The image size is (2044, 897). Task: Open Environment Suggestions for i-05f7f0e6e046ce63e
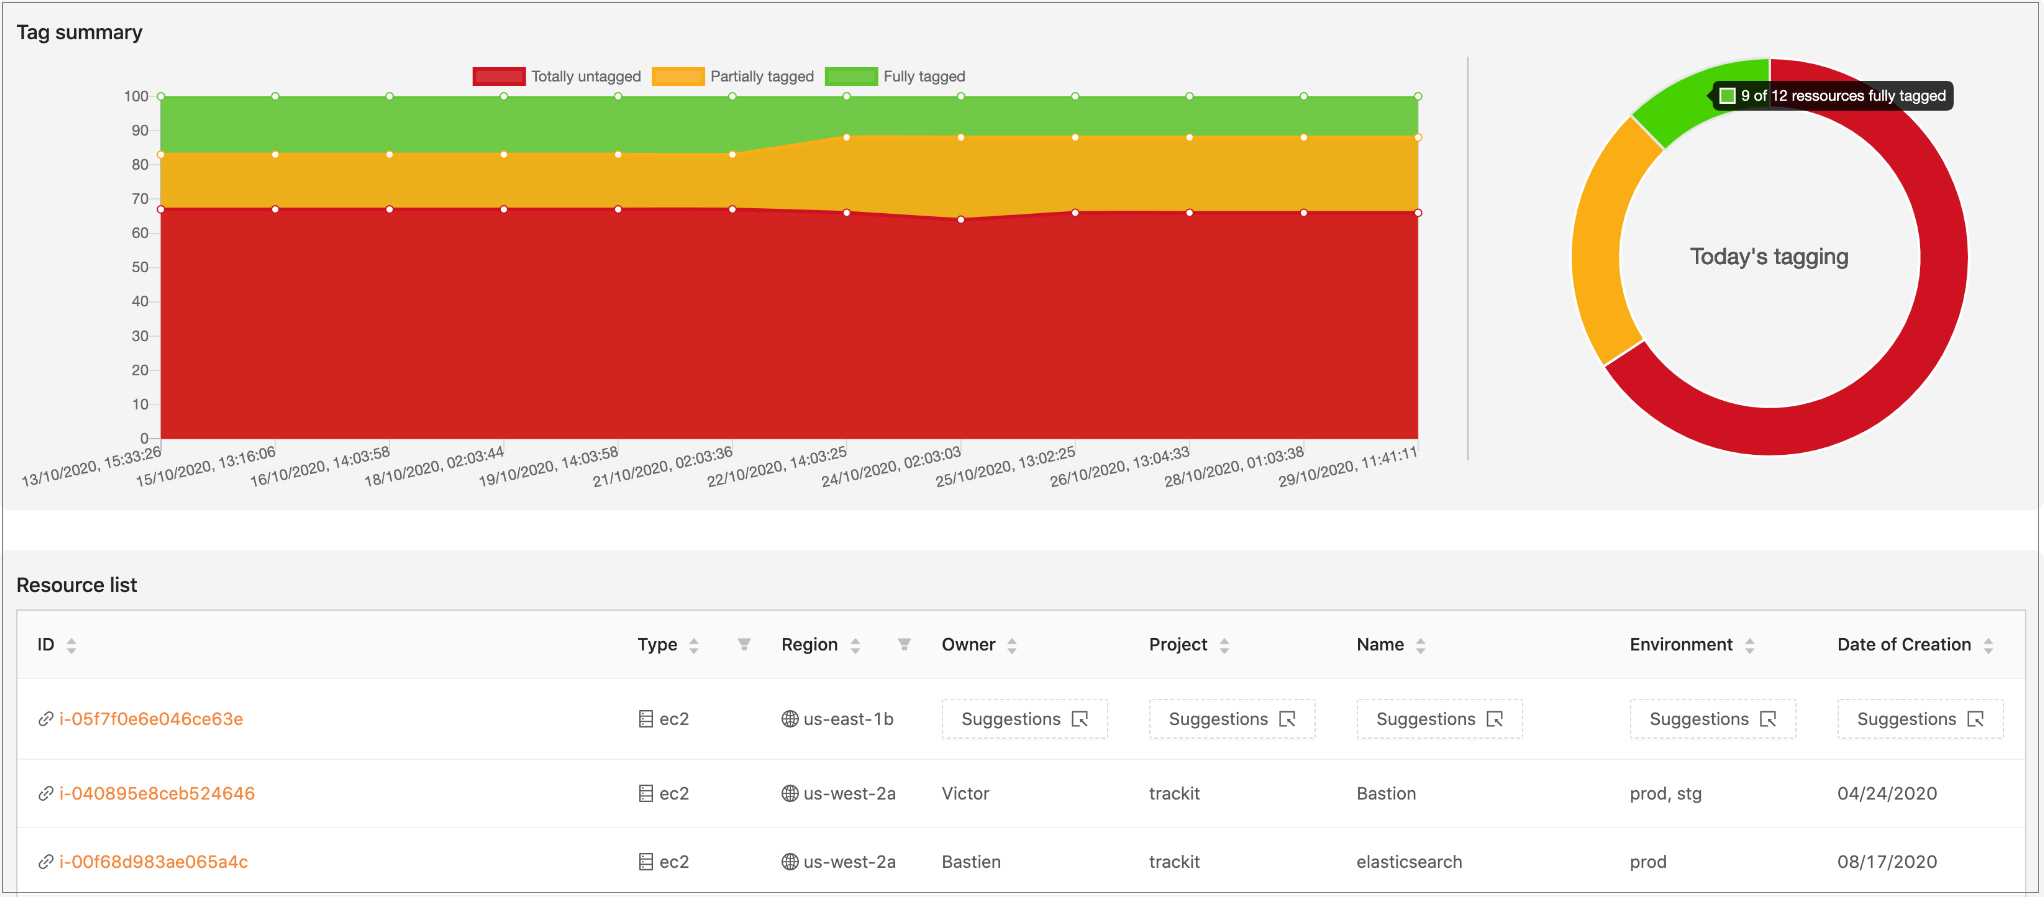pyautogui.click(x=1713, y=719)
